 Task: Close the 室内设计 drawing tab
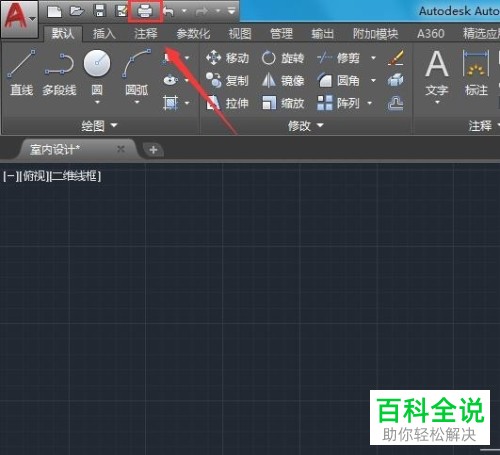[121, 149]
